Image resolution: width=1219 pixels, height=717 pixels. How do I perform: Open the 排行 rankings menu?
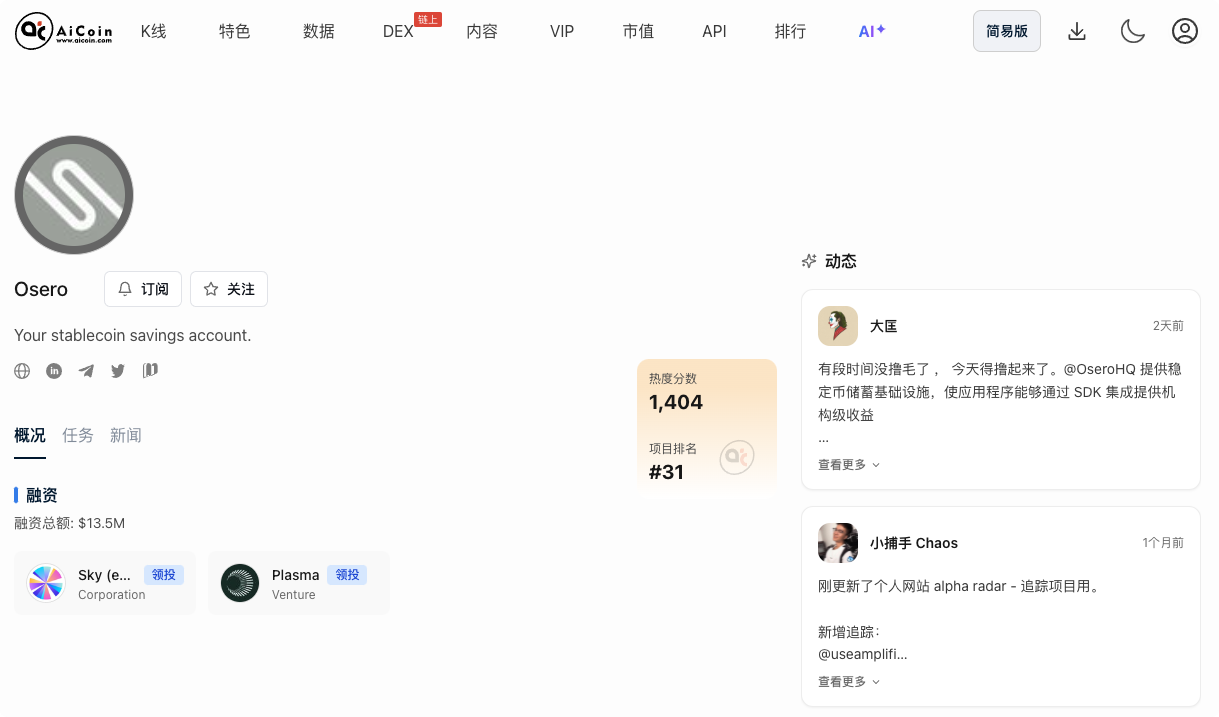pos(790,31)
